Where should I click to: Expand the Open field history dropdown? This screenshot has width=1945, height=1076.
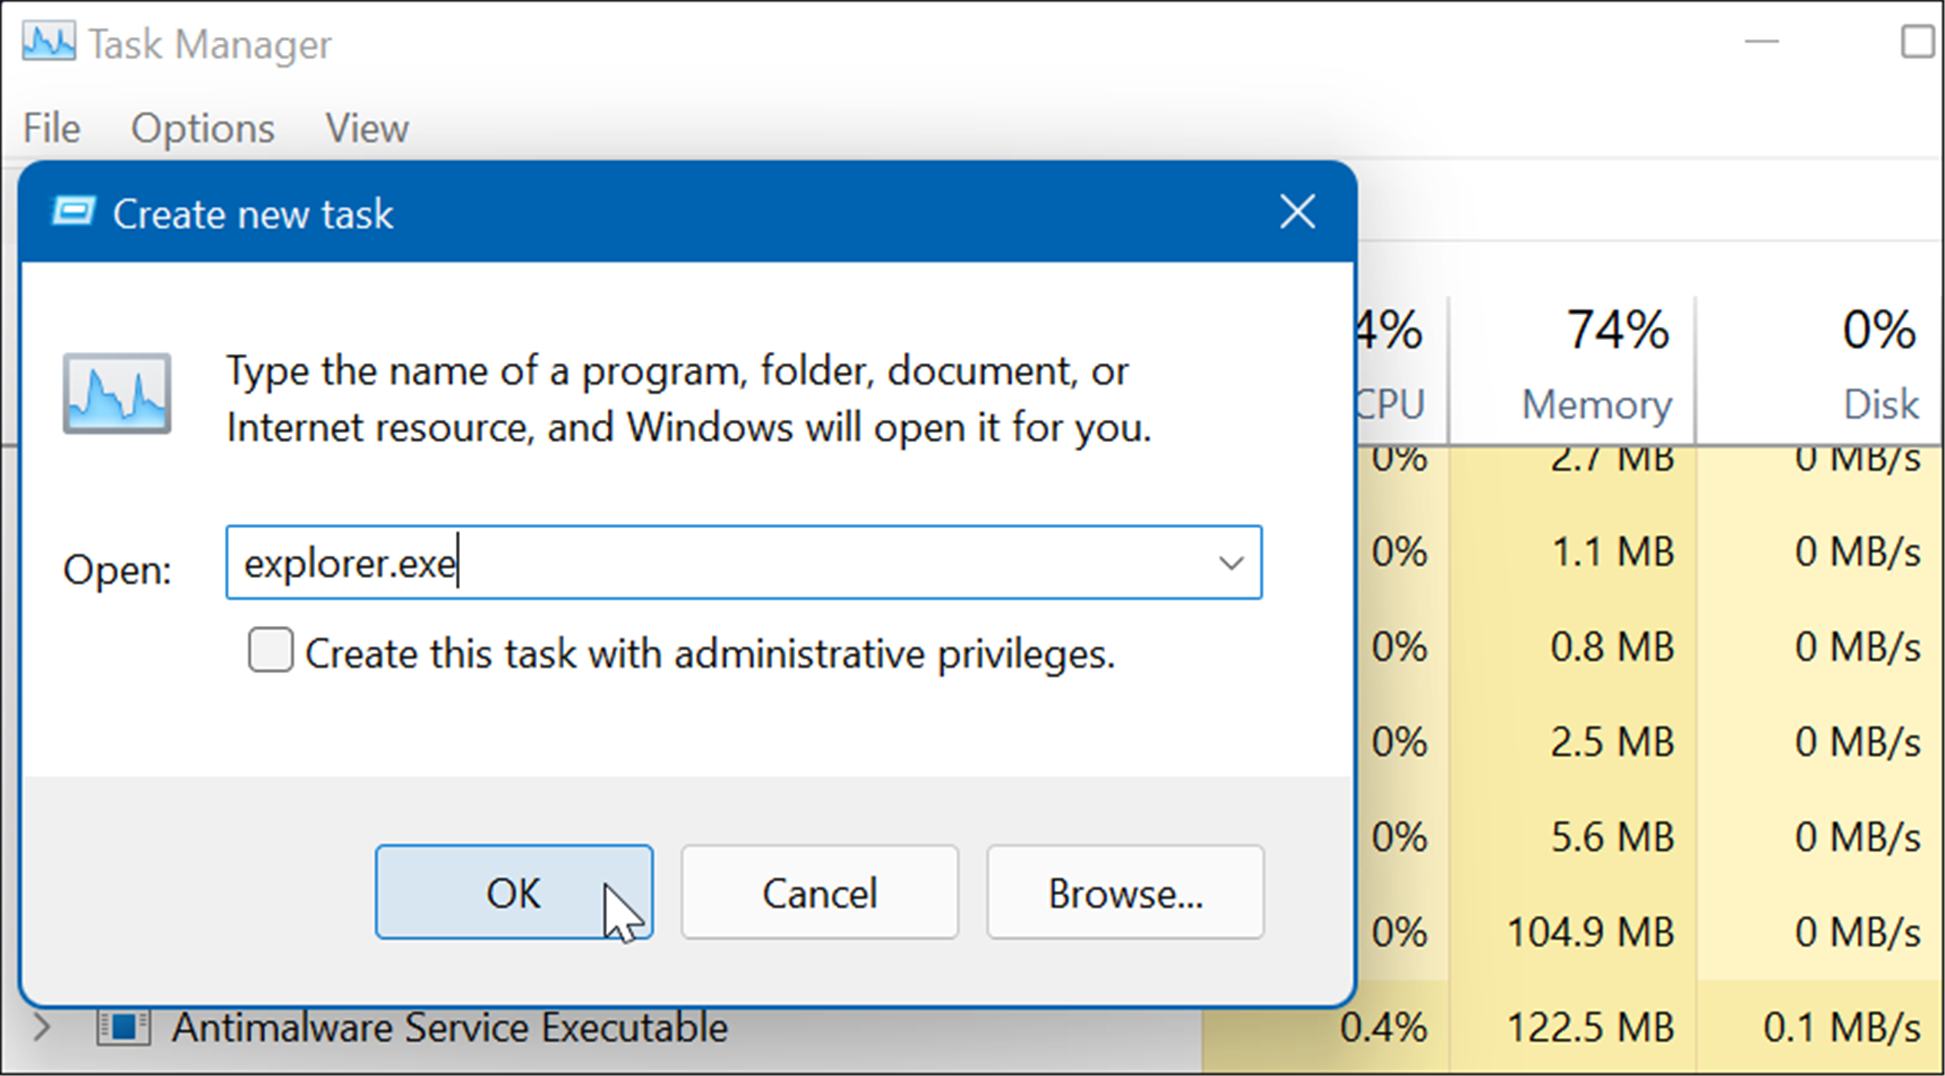[1231, 563]
